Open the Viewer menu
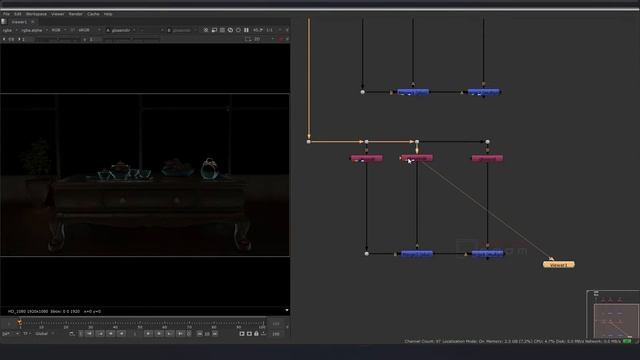 [x=58, y=14]
